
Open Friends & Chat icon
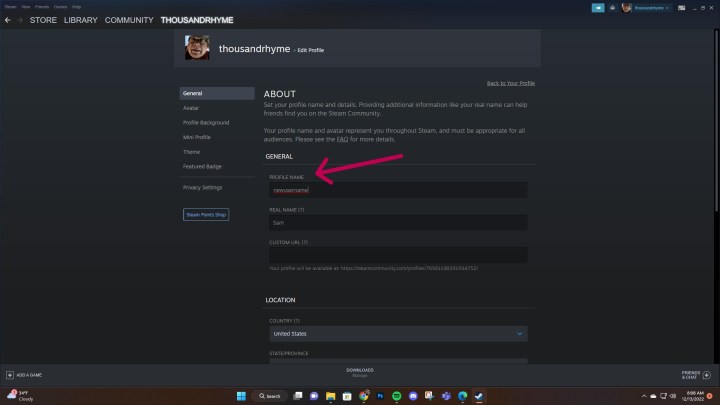tap(707, 375)
